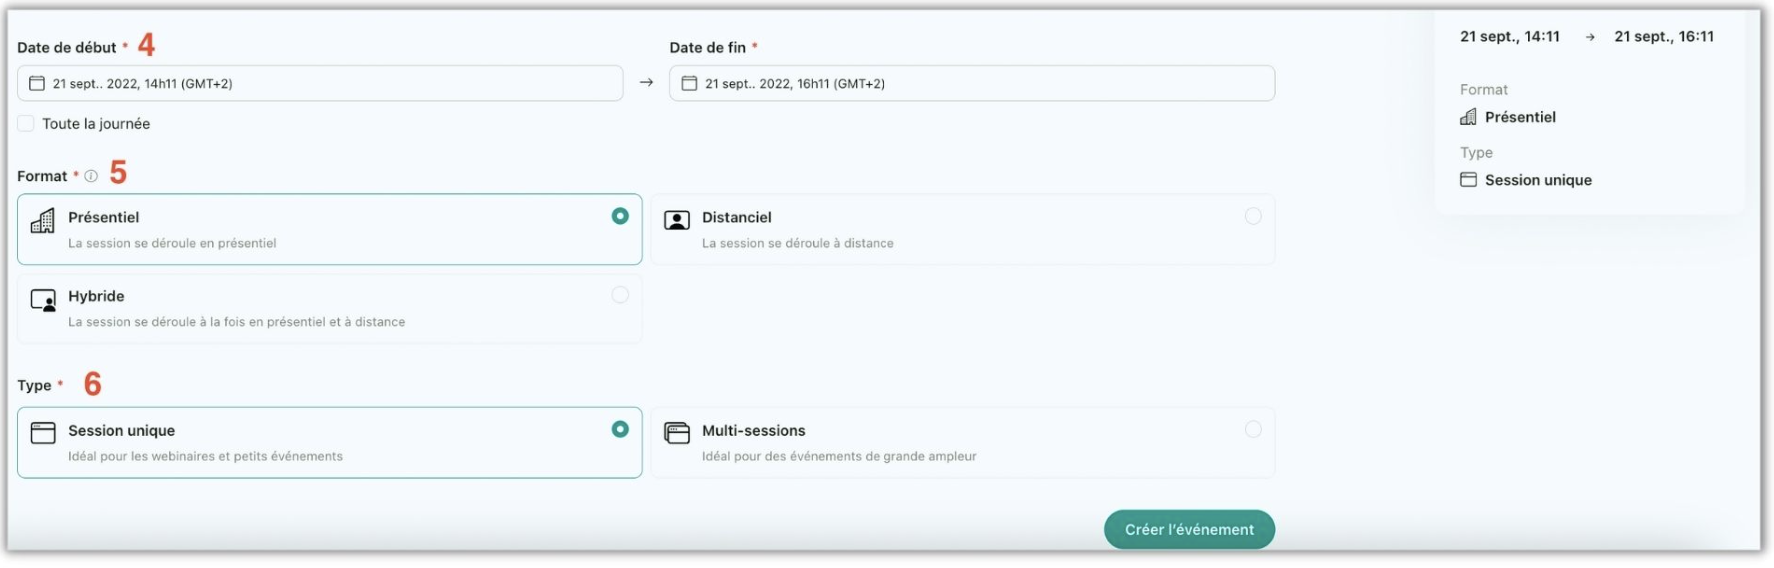The height and width of the screenshot is (568, 1774).
Task: Click the arrow between start and end dates
Action: coord(646,82)
